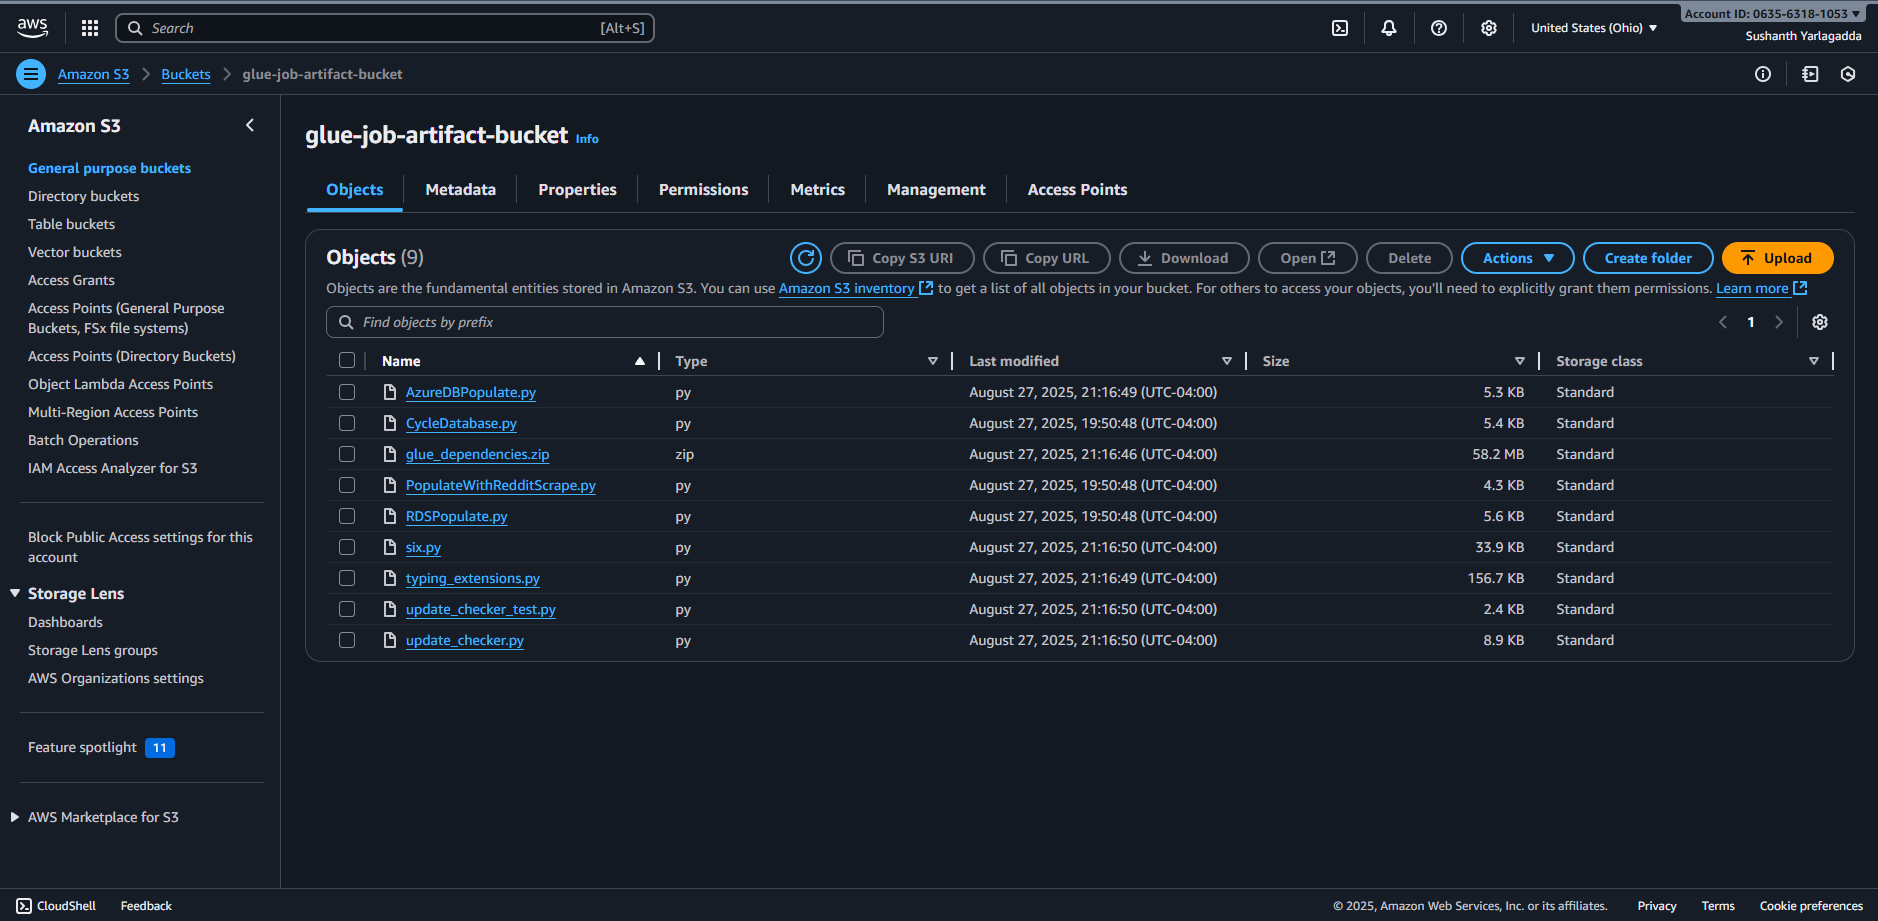Click the CloudShell icon in footer
Viewport: 1878px width, 921px height.
(x=24, y=906)
